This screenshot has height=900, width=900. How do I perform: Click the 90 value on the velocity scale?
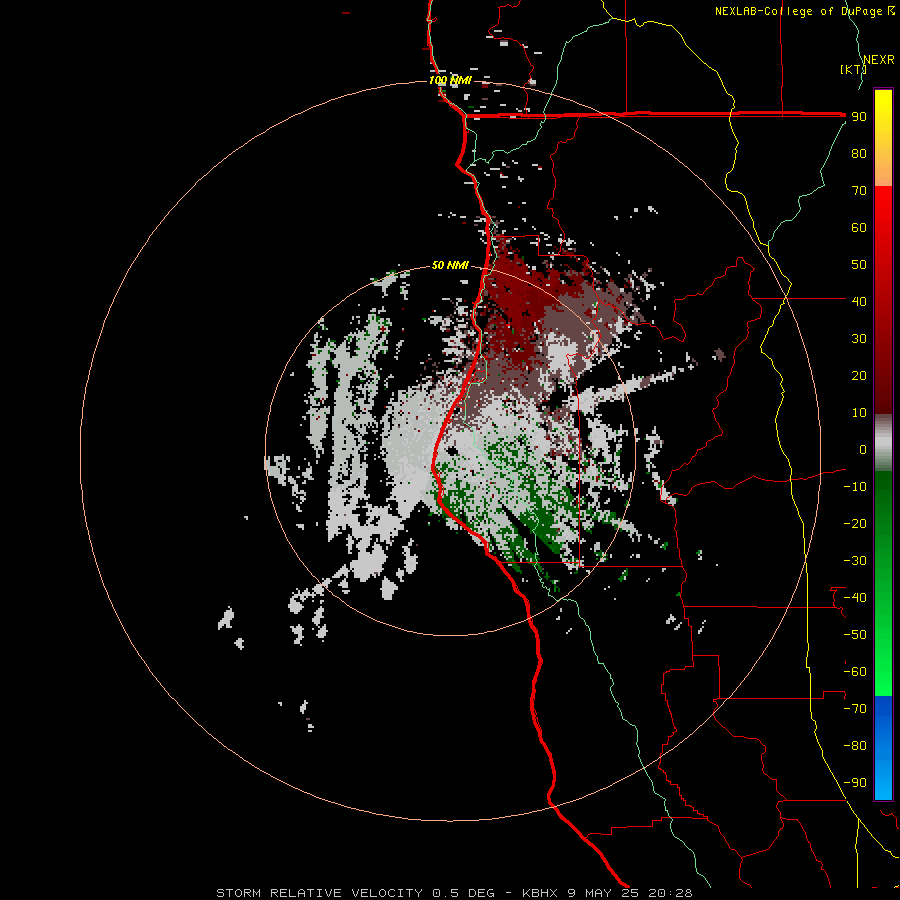click(859, 117)
